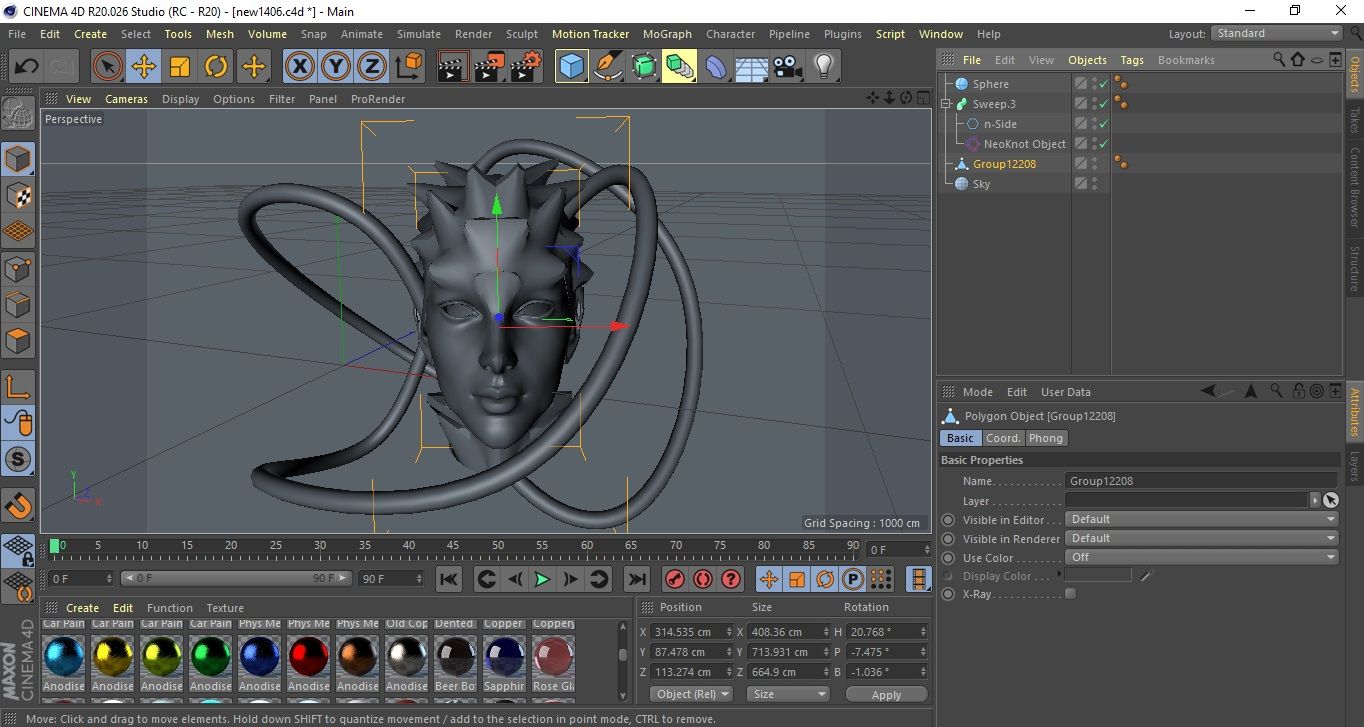Enable the X-Ray checkbox
This screenshot has width=1364, height=727.
[x=1071, y=594]
